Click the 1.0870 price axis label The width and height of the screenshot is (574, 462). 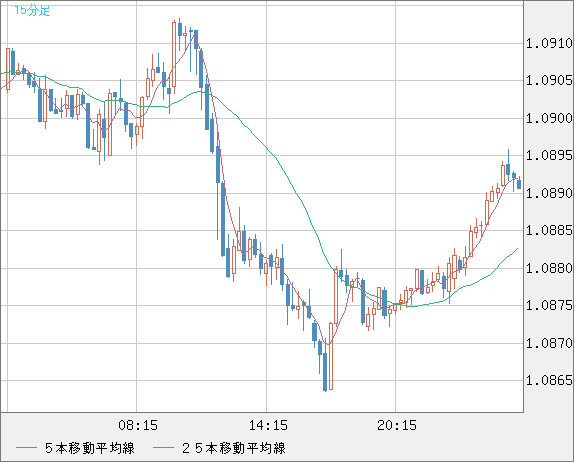(x=549, y=343)
